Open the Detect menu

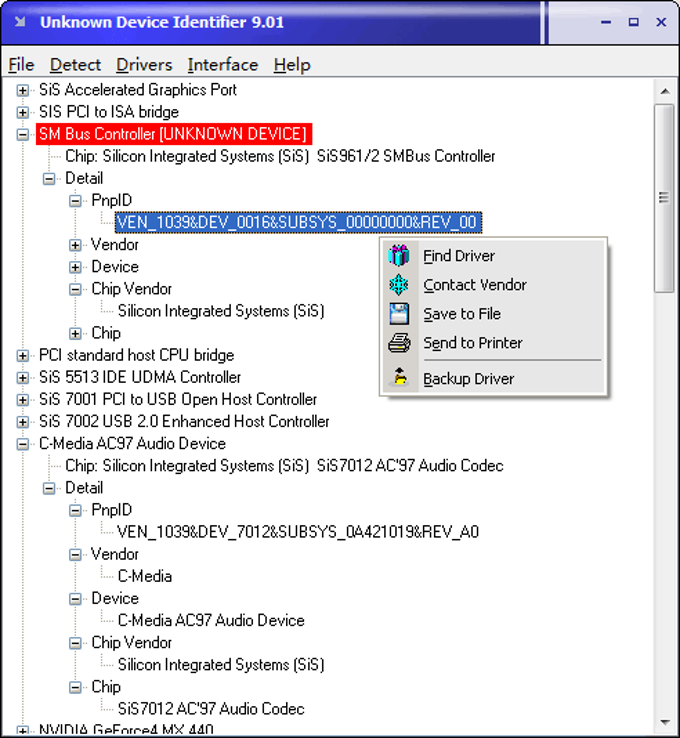75,65
